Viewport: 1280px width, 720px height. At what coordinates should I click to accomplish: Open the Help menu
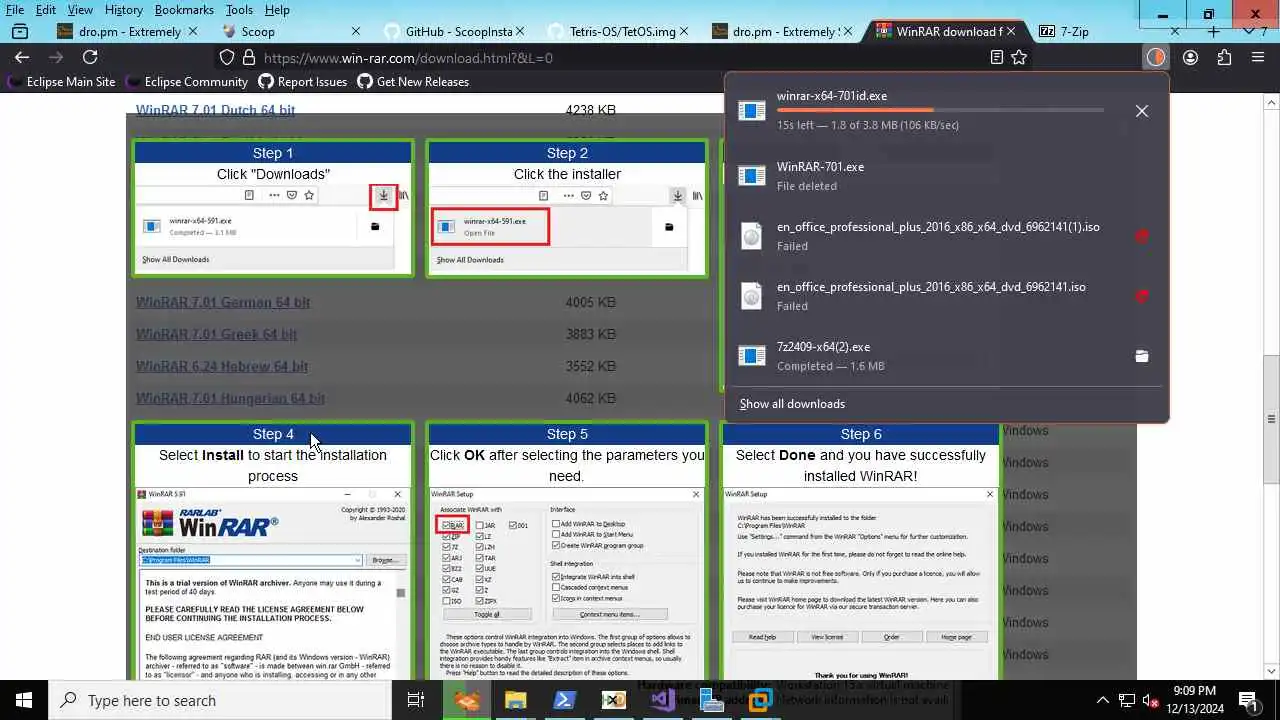point(277,9)
